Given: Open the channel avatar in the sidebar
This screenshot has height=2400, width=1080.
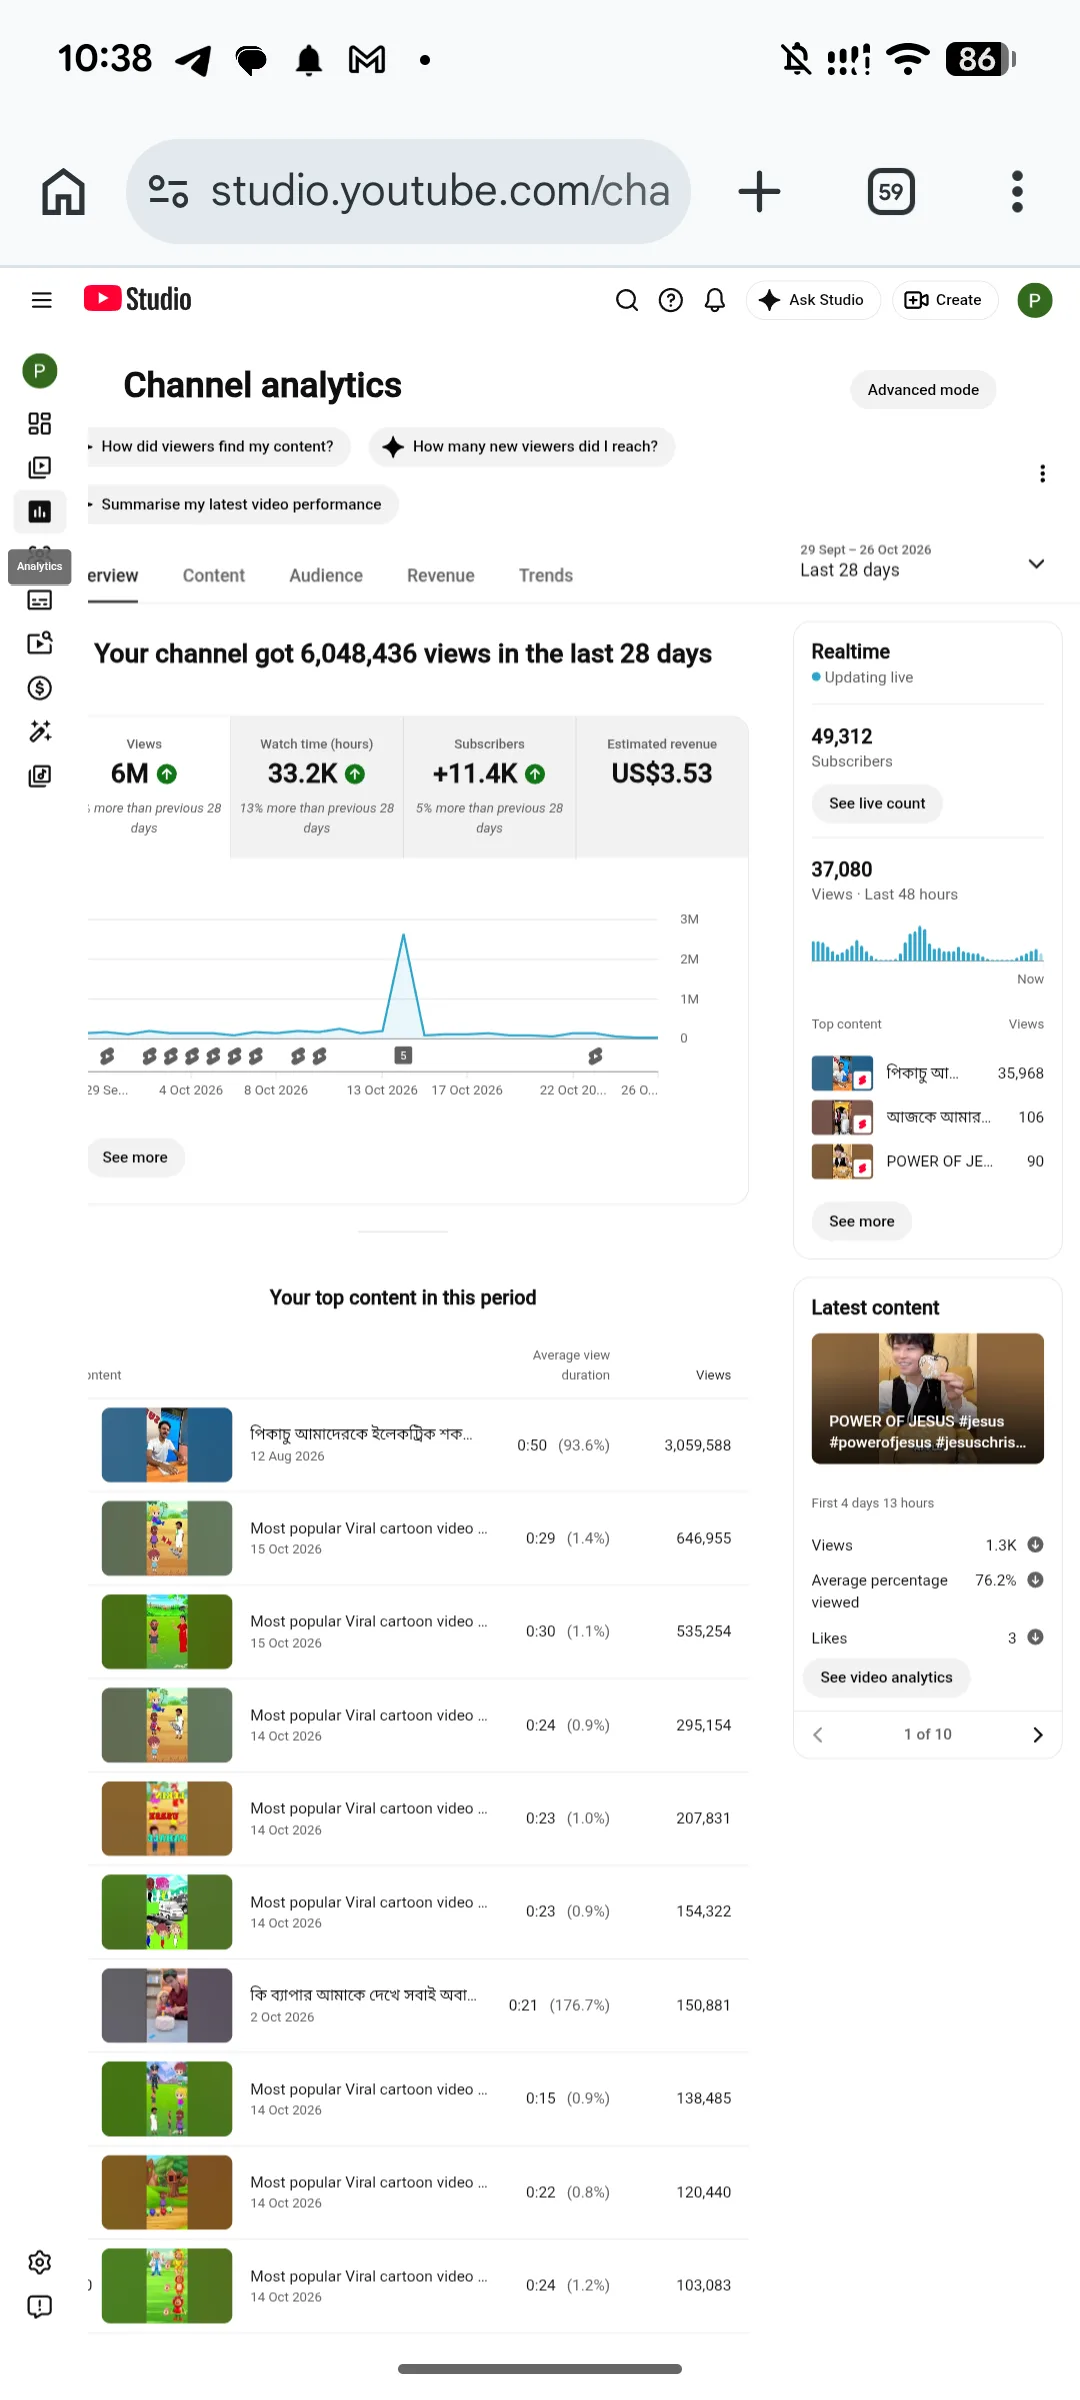Looking at the screenshot, I should coord(40,371).
